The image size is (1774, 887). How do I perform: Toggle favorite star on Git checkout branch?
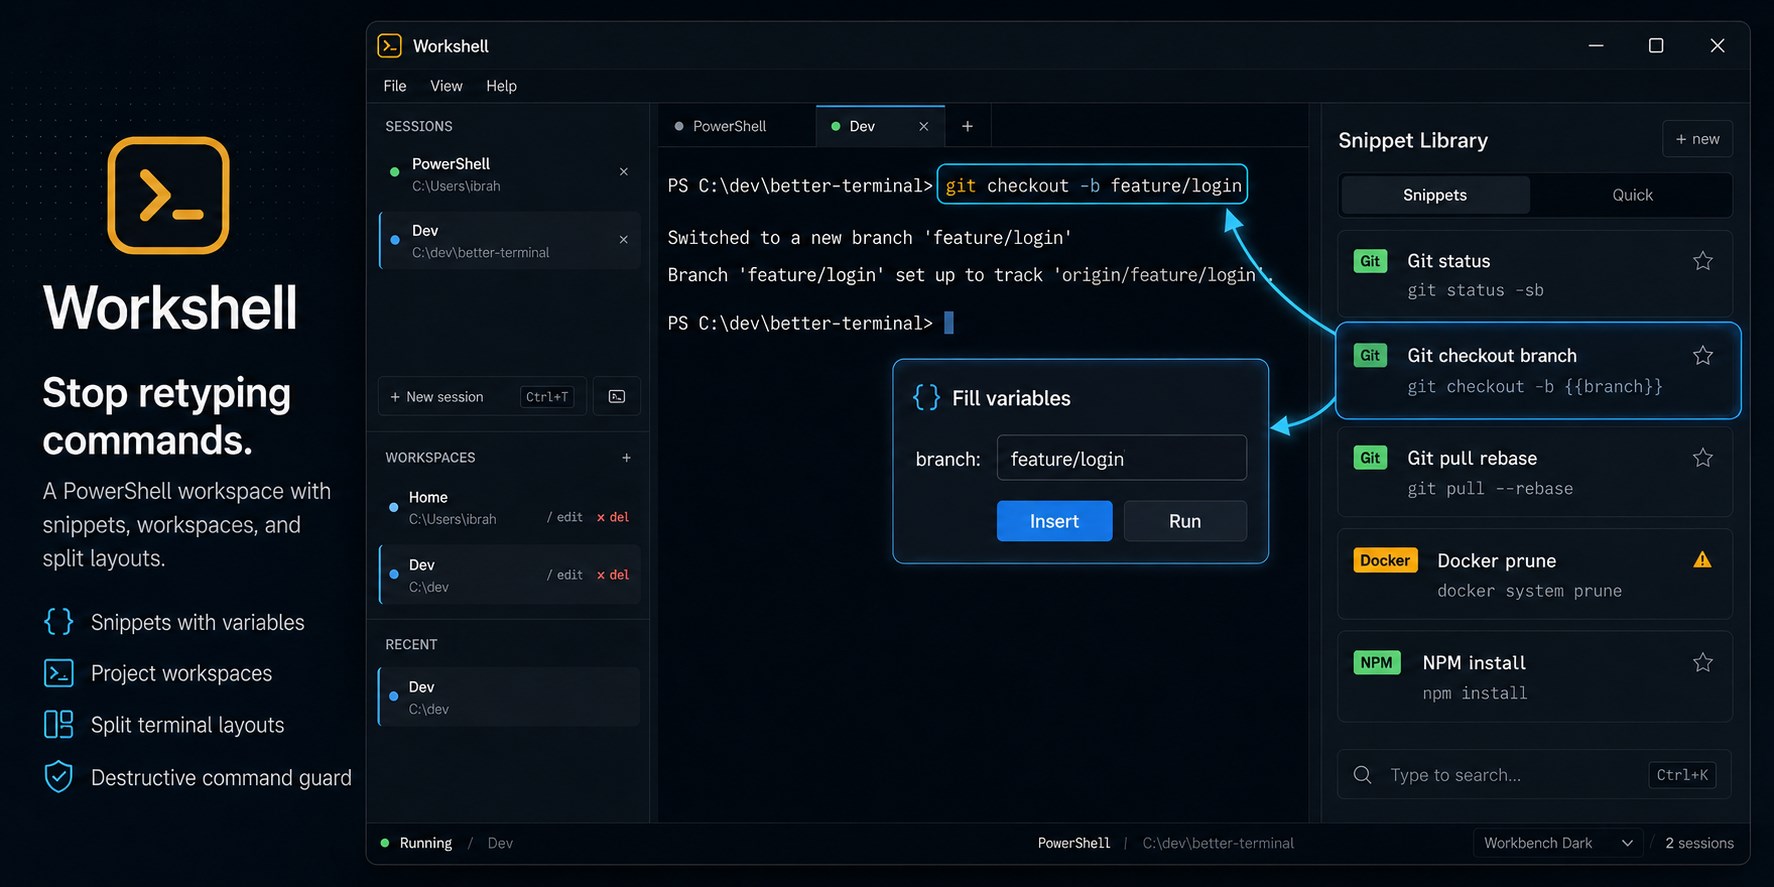click(x=1703, y=356)
